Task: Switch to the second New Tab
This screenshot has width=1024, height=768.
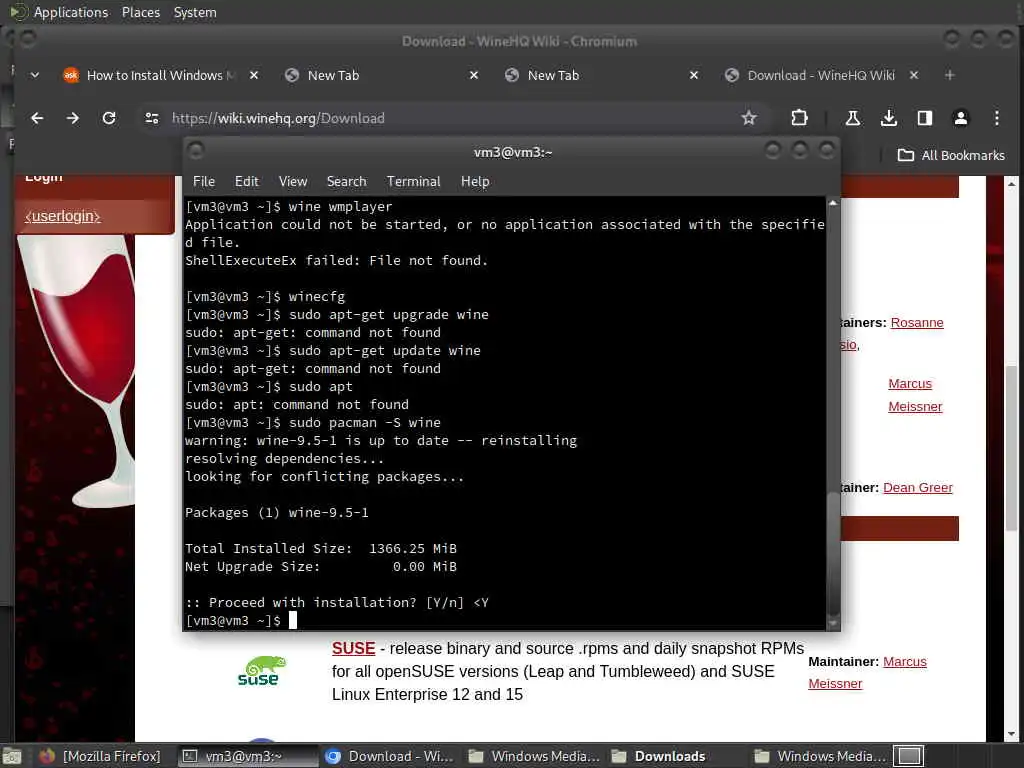Action: tap(601, 75)
